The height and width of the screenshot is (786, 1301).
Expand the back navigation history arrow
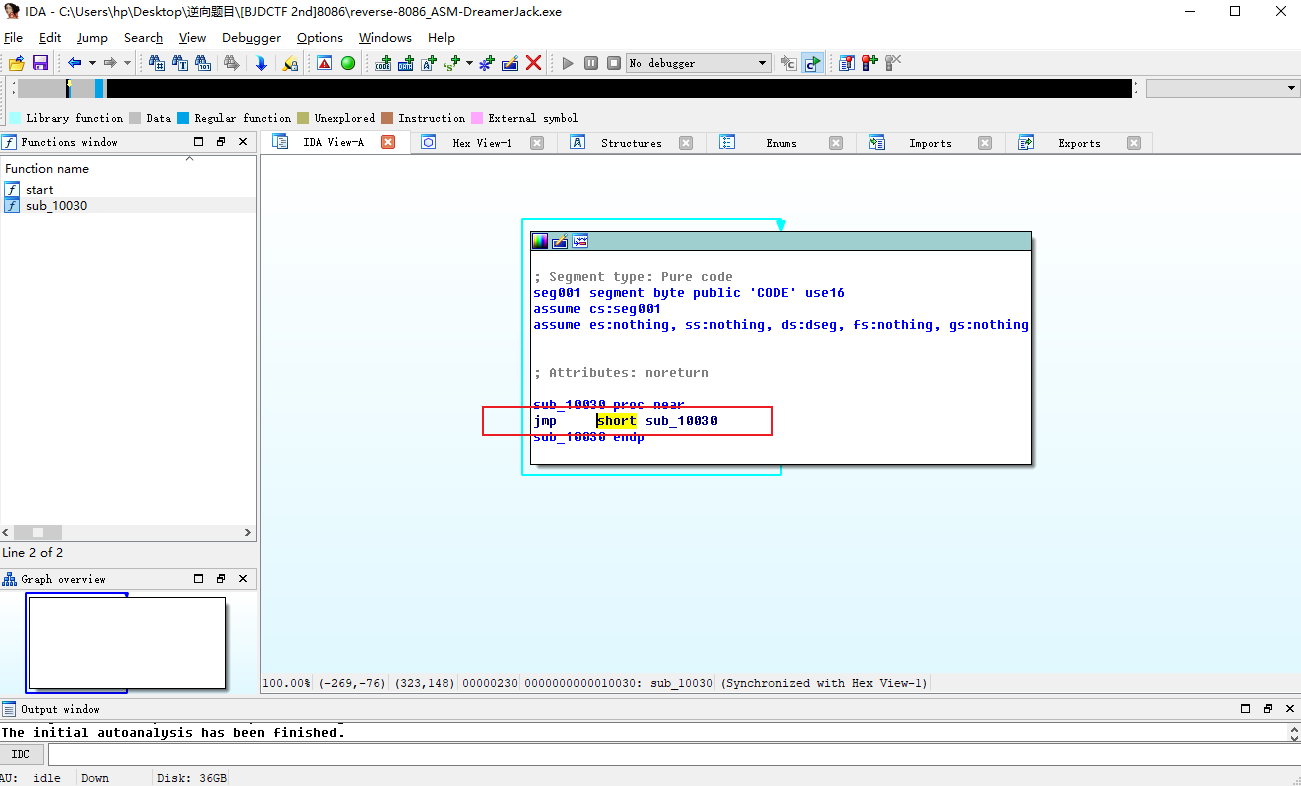pos(92,63)
